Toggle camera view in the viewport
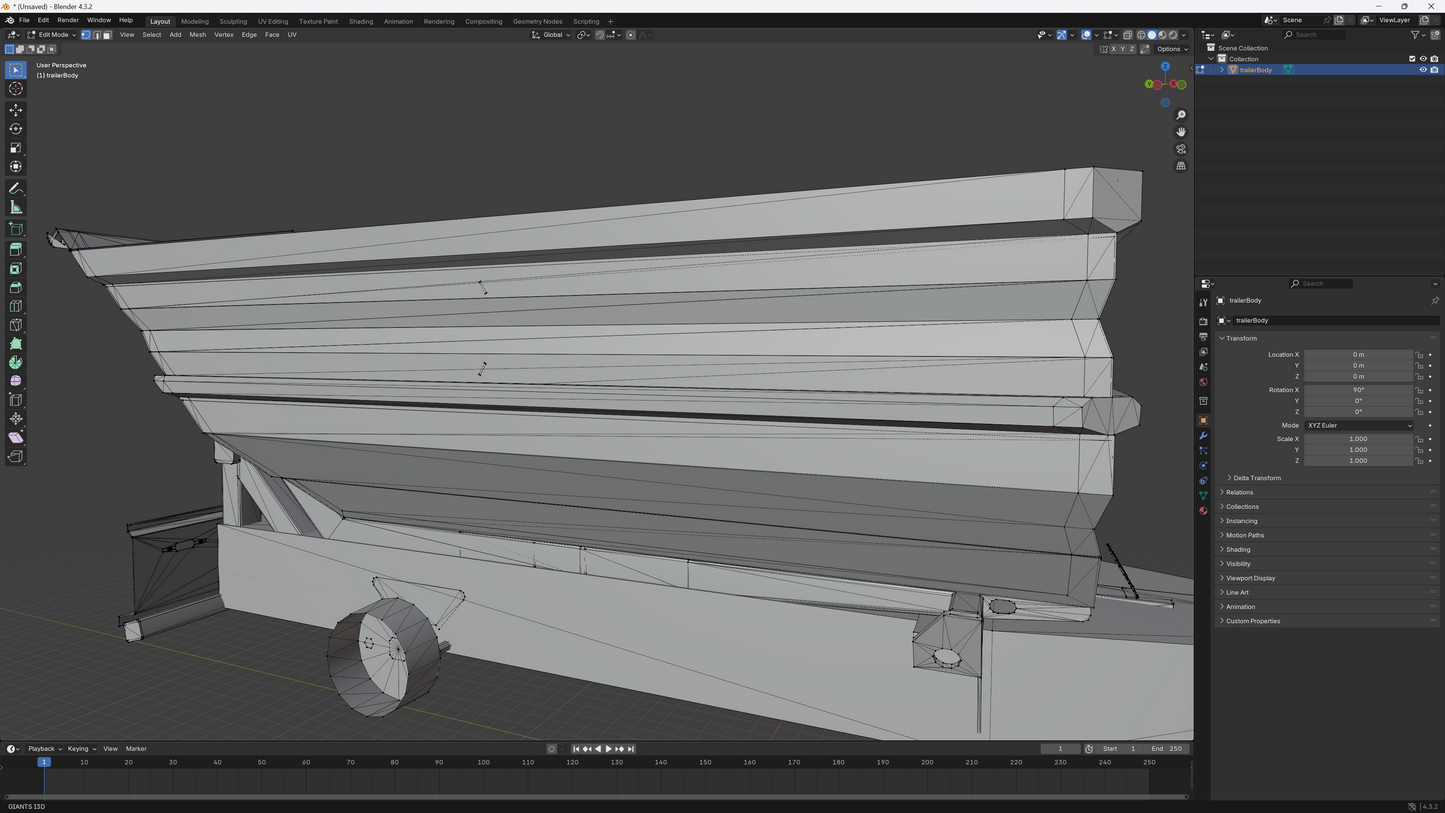 (1181, 149)
